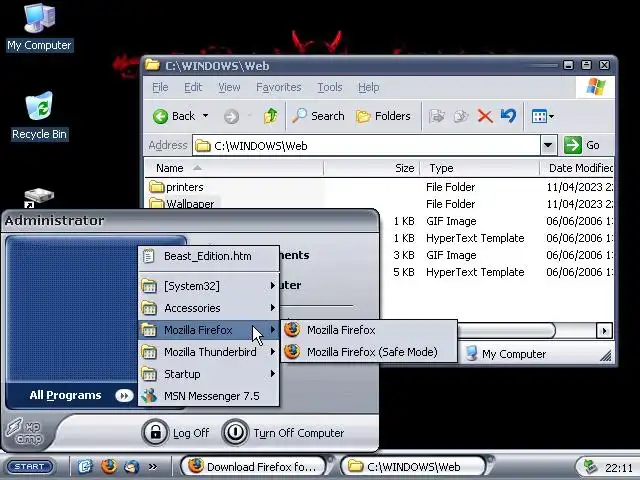Open the File menu
640x480 pixels.
[160, 87]
